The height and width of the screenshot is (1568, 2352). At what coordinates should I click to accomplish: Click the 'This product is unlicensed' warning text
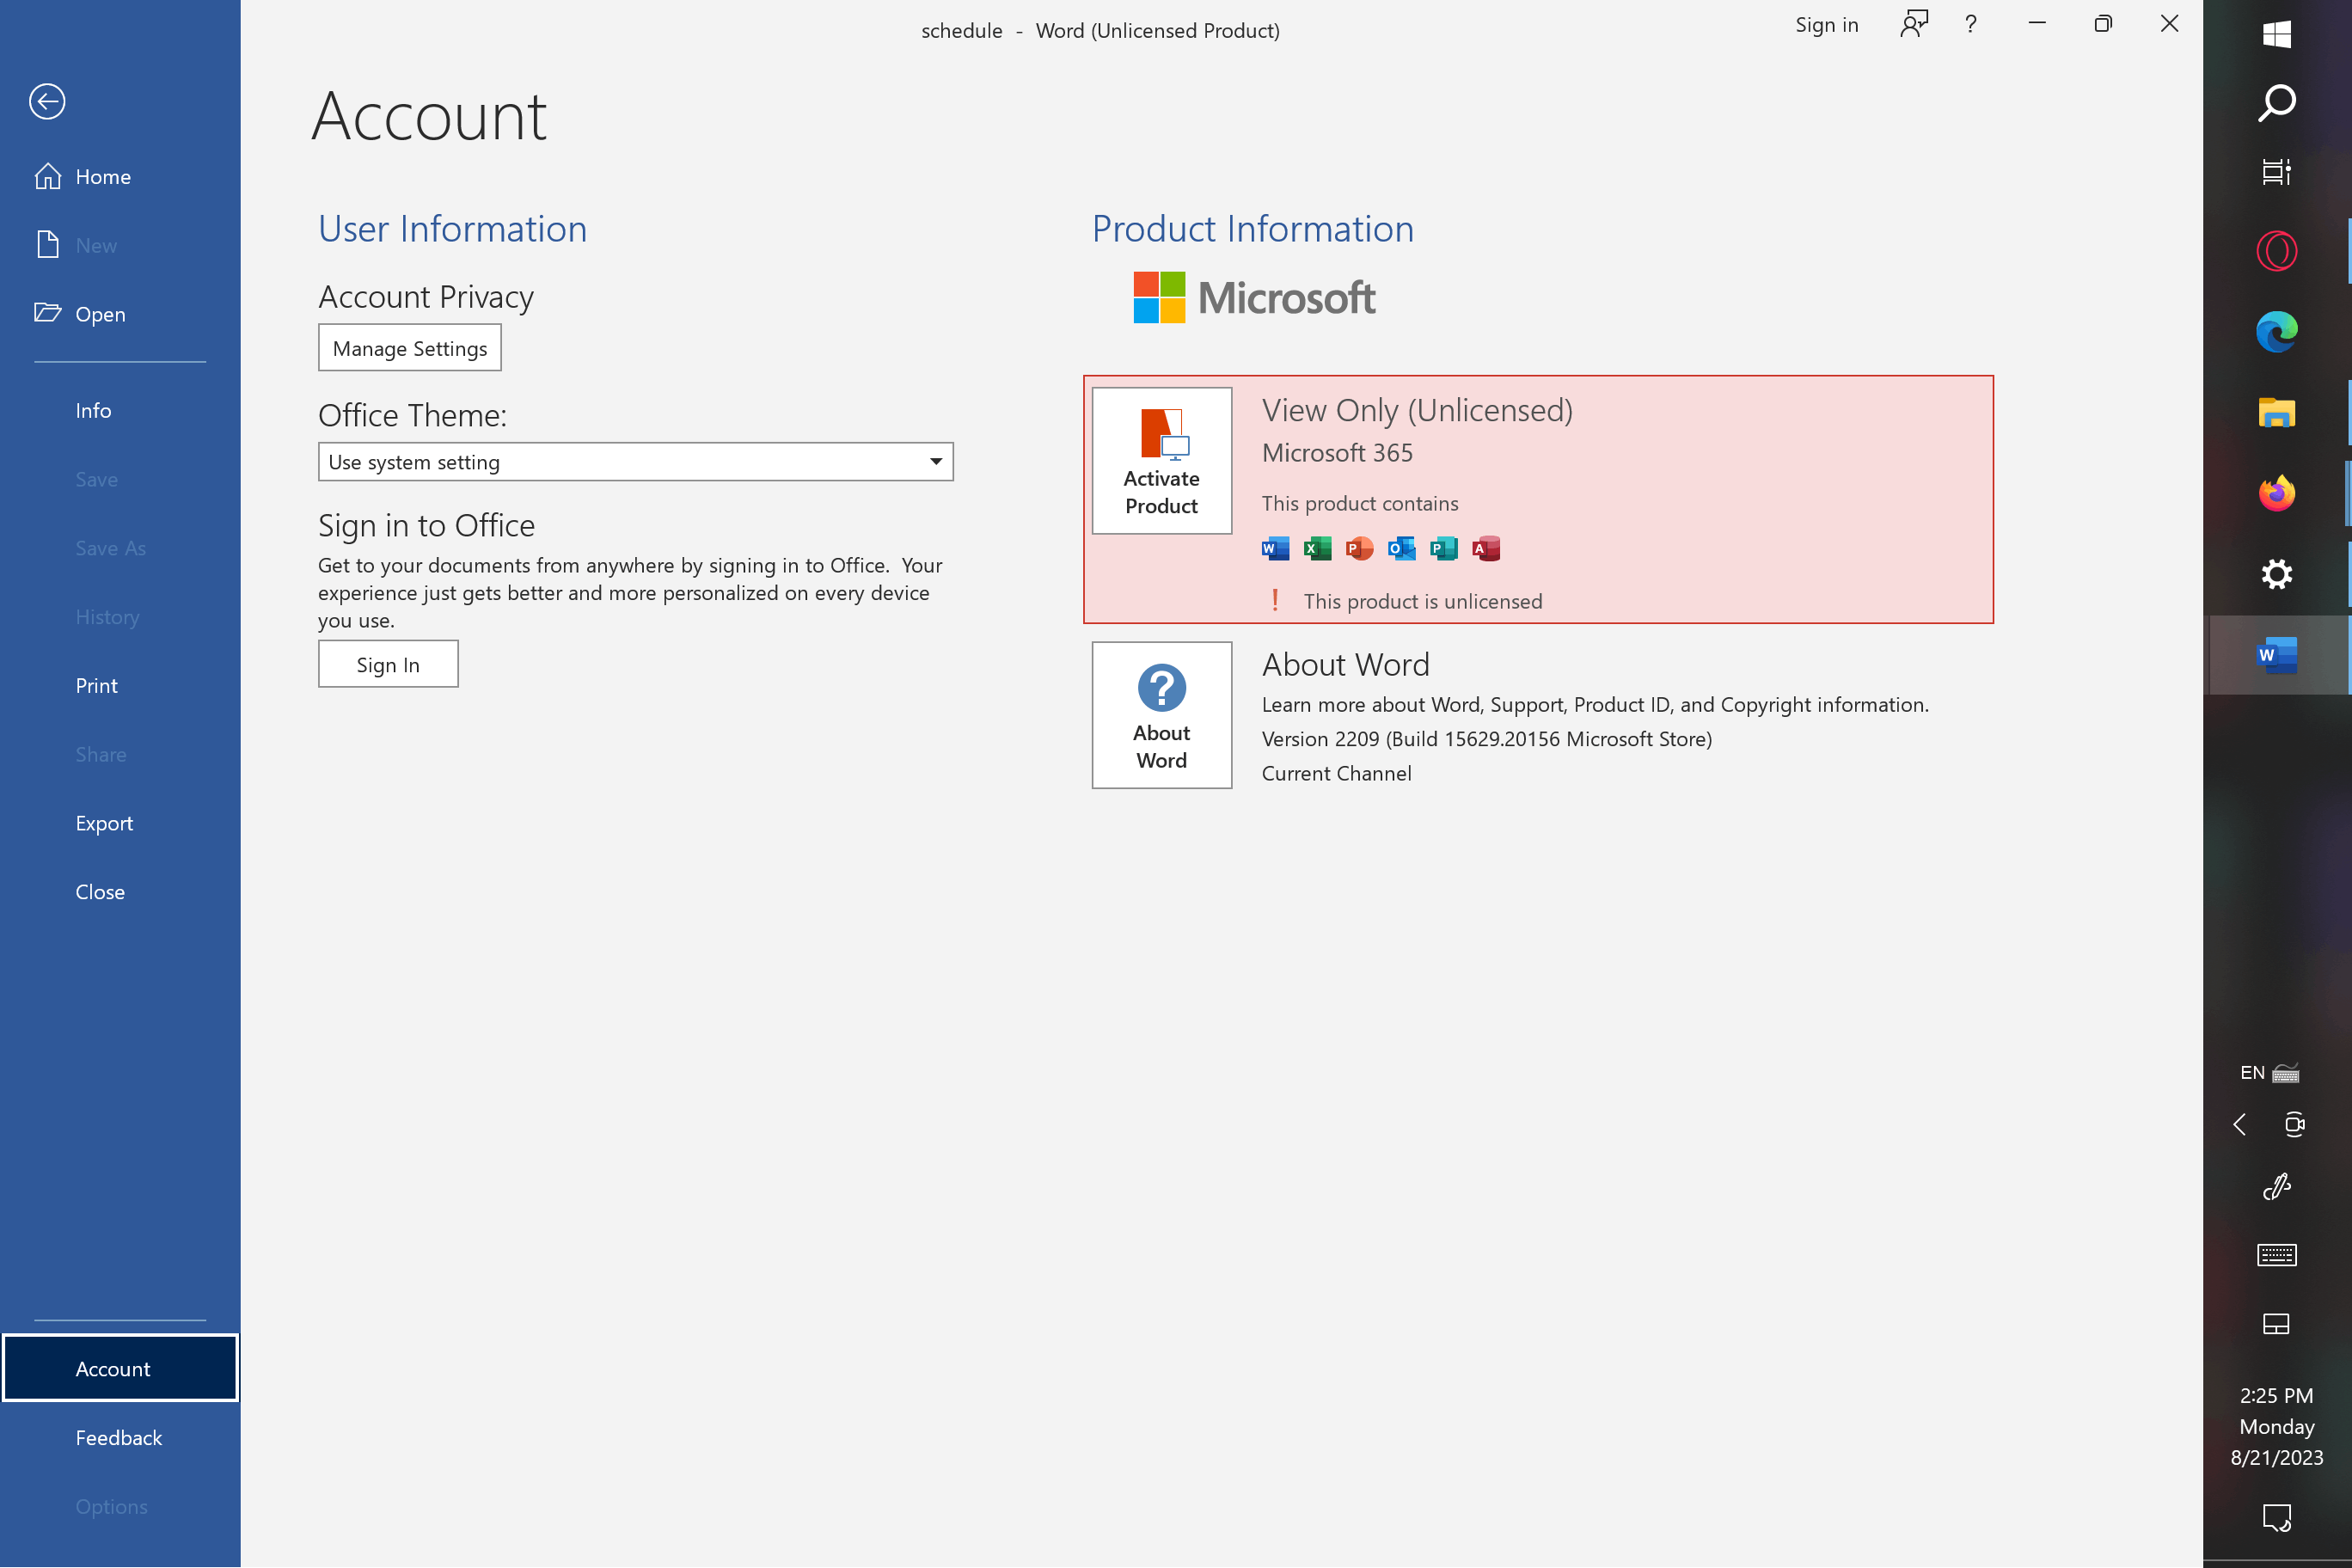1422,601
